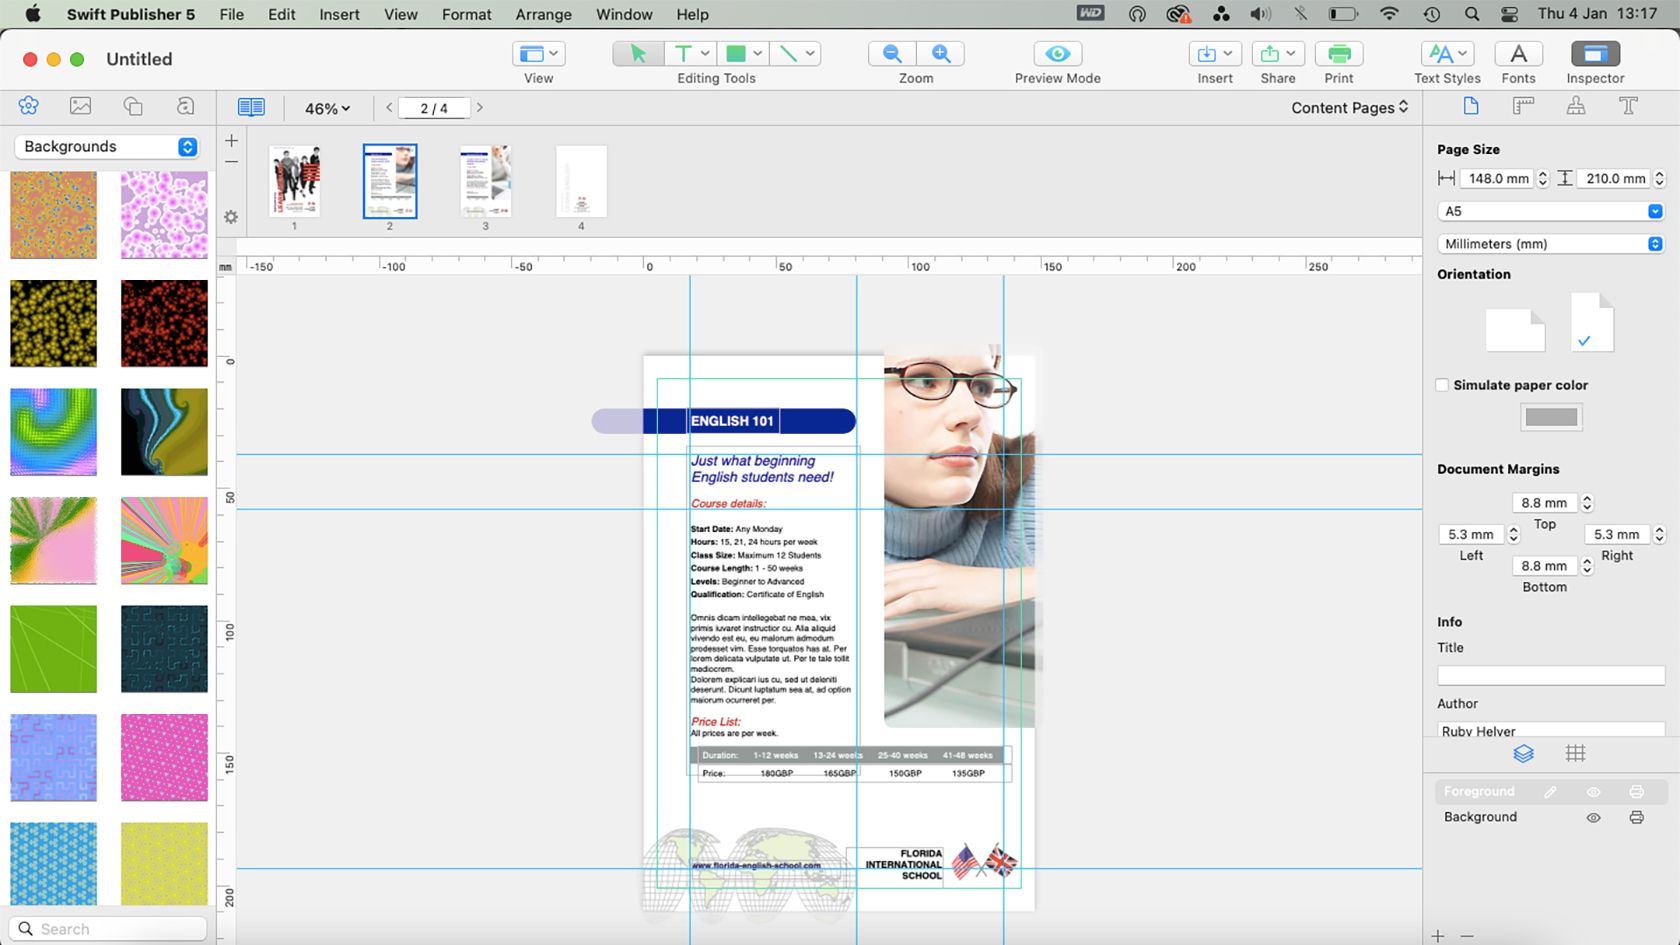Viewport: 1680px width, 945px height.
Task: Toggle Foreground layer visibility
Action: [x=1593, y=790]
